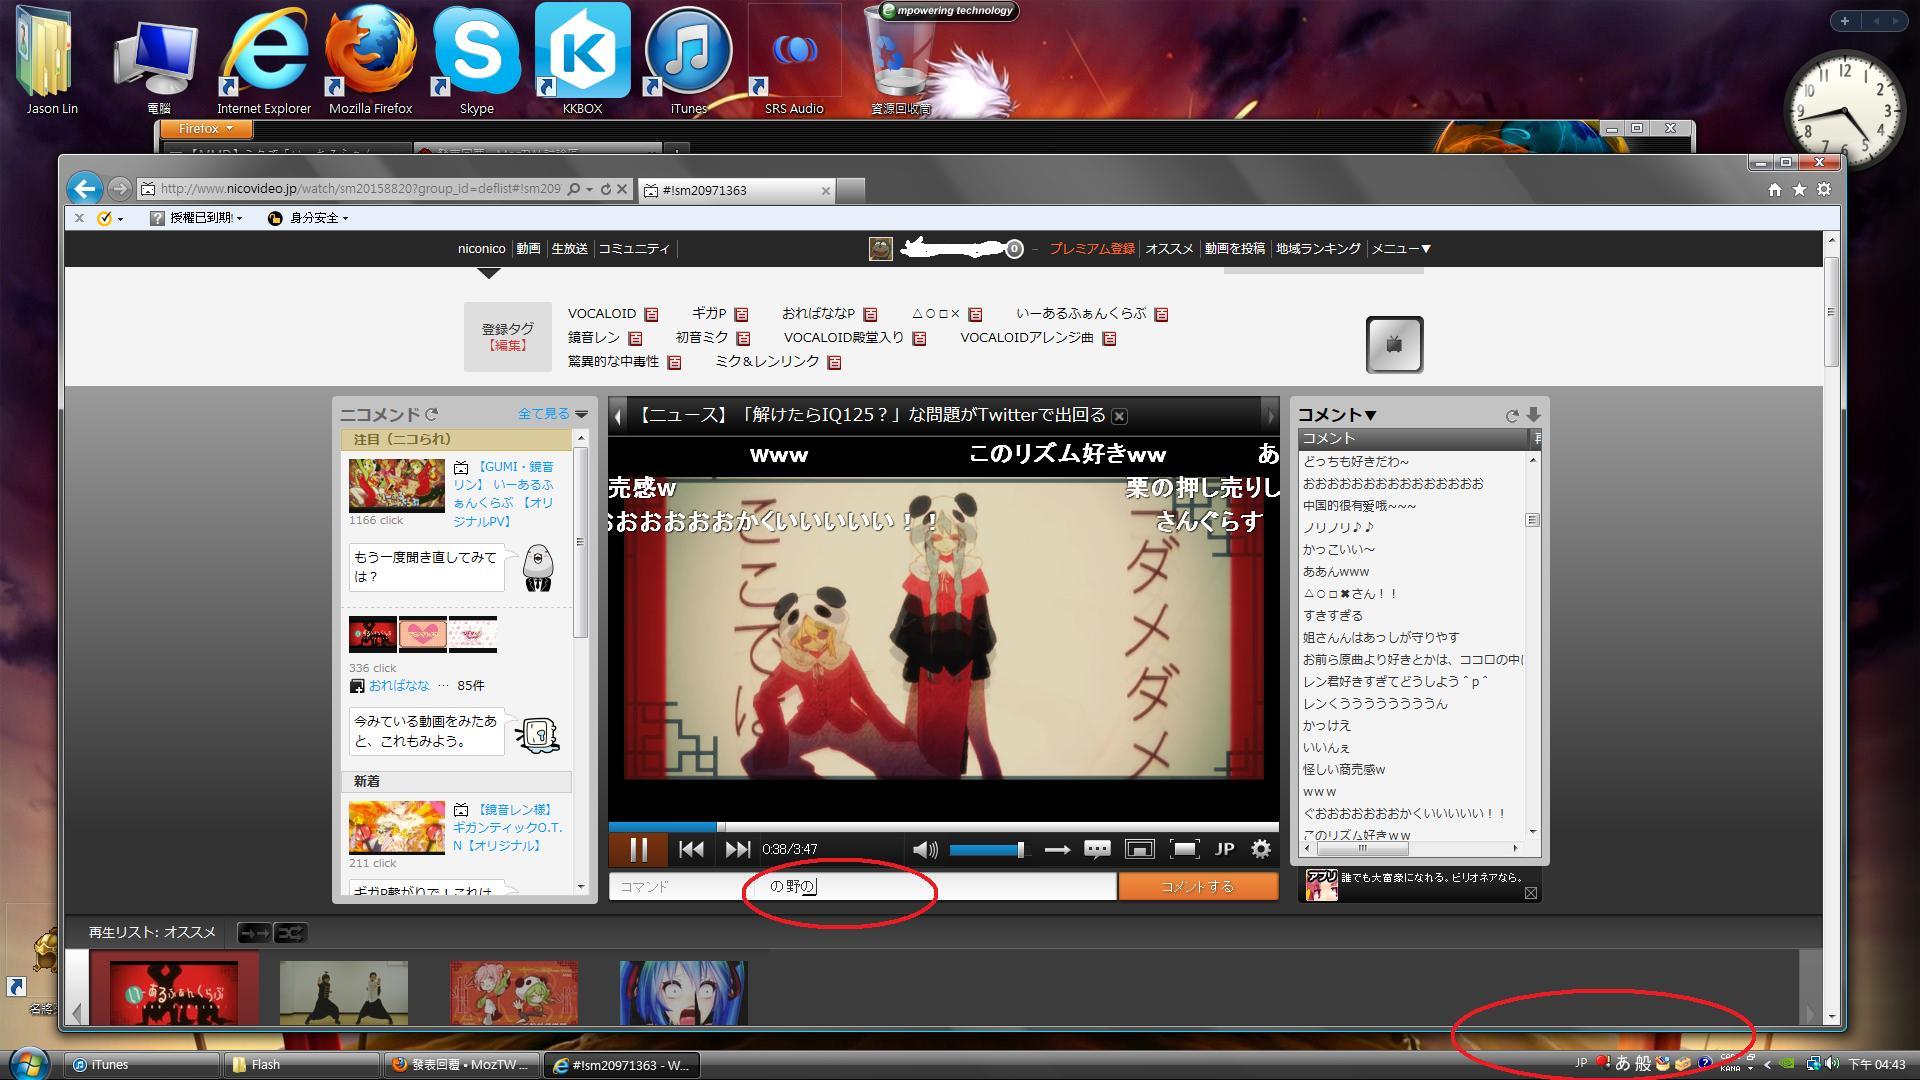Jump to the previous video
The height and width of the screenshot is (1080, 1920).
pos(691,849)
